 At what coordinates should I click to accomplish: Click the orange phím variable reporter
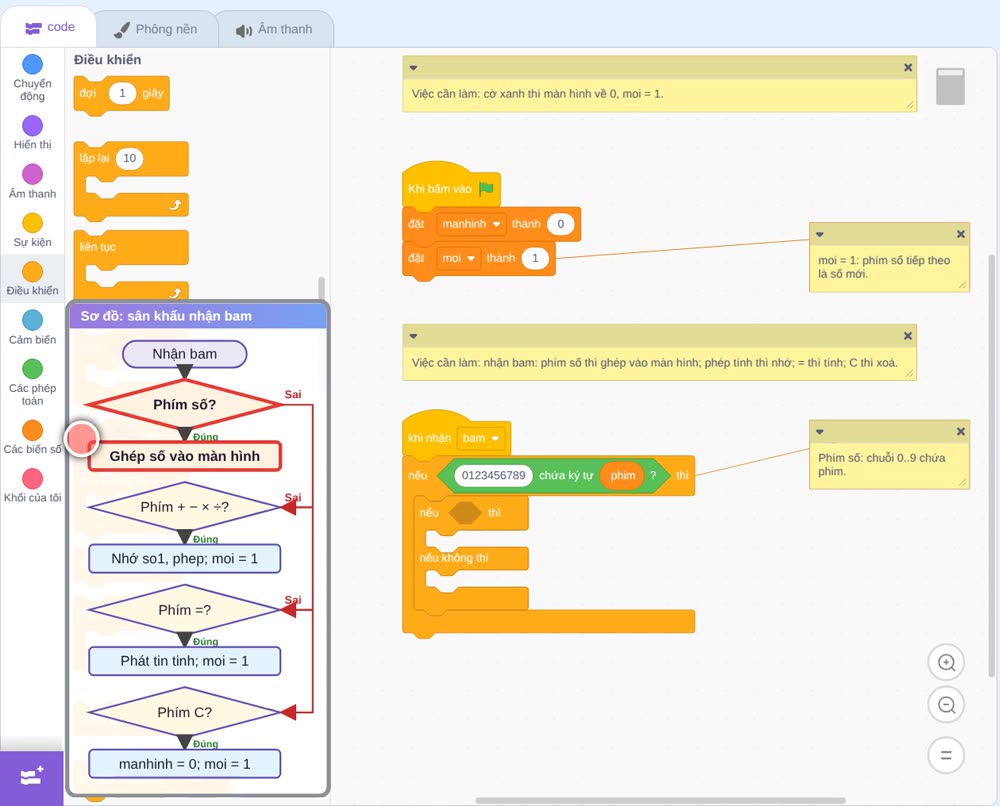pos(622,475)
